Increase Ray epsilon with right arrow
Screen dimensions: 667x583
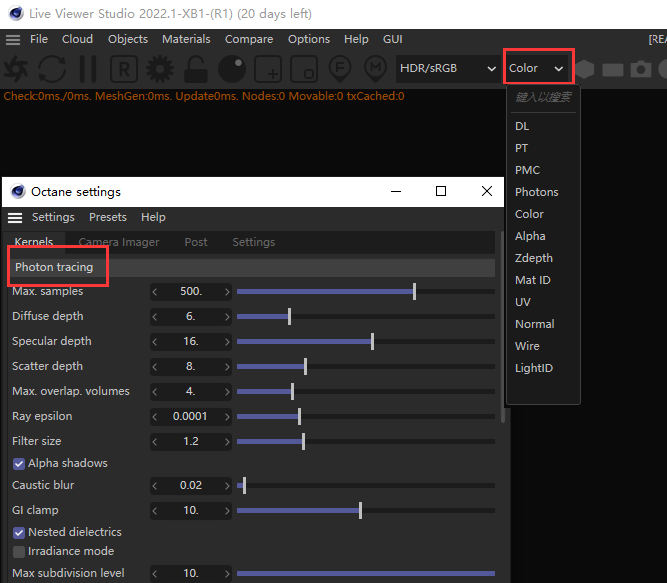point(227,417)
